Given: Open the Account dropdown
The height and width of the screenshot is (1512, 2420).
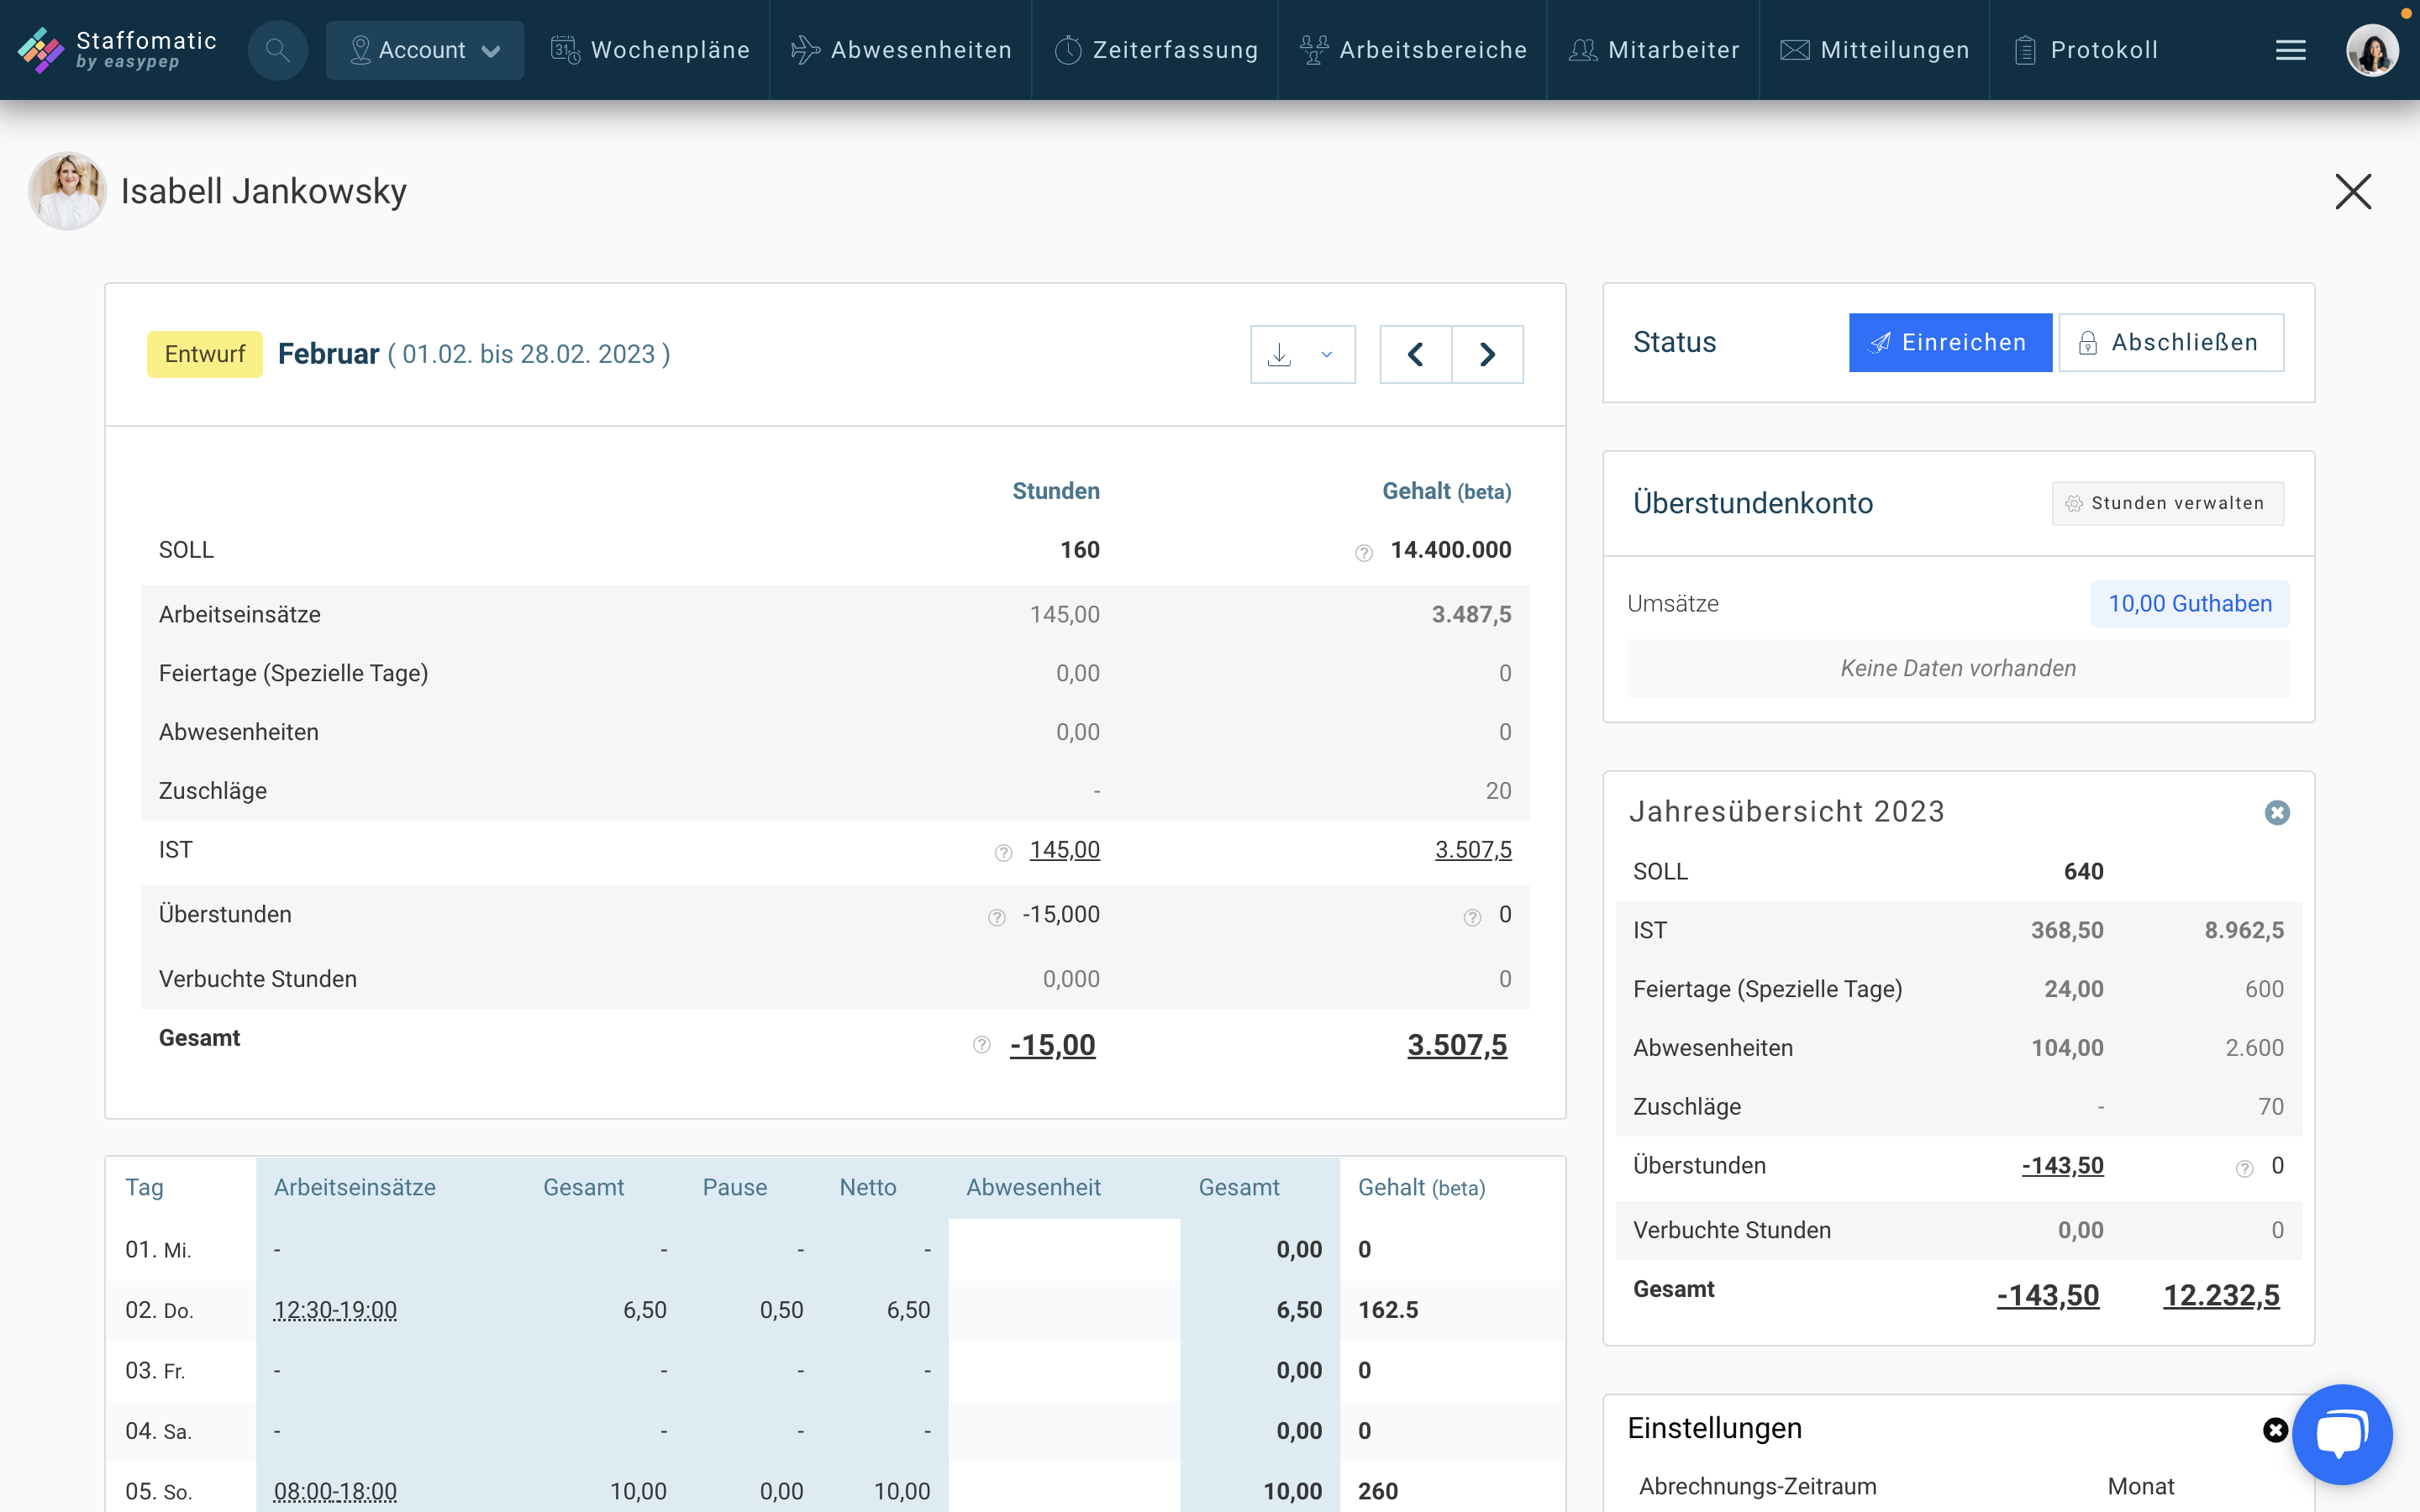Looking at the screenshot, I should tap(425, 50).
